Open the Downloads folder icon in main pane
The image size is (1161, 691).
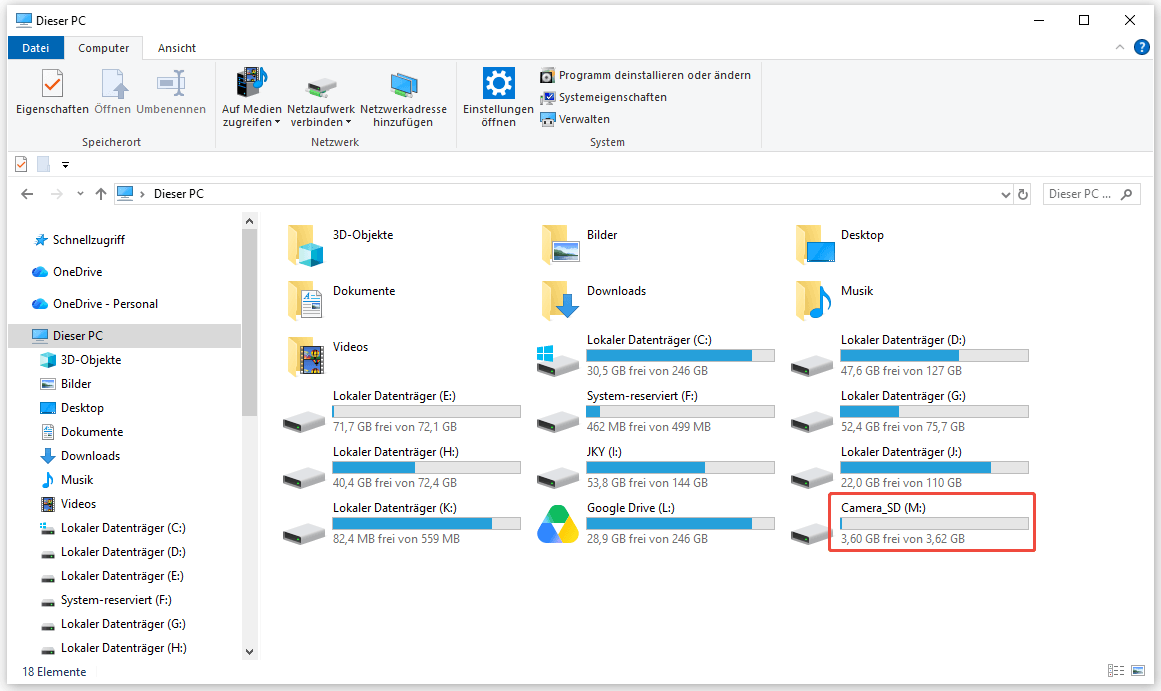[x=560, y=301]
